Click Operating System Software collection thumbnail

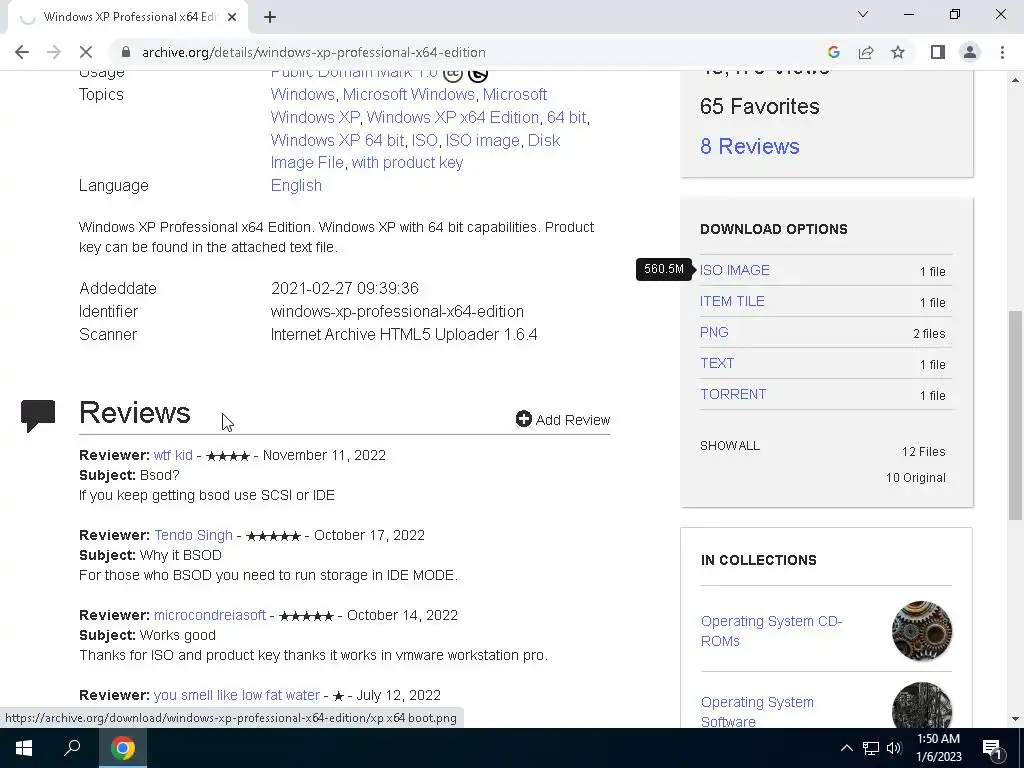(921, 705)
